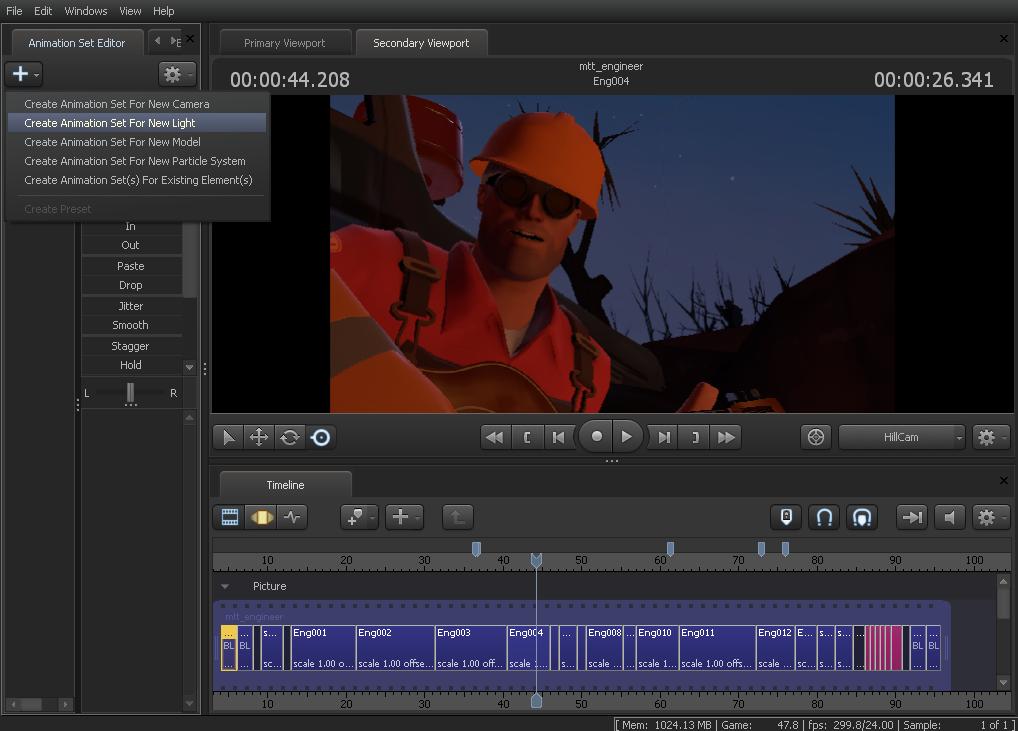Image resolution: width=1018 pixels, height=731 pixels.
Task: Click the crosshair camera icon beside HillCam
Action: coord(816,437)
